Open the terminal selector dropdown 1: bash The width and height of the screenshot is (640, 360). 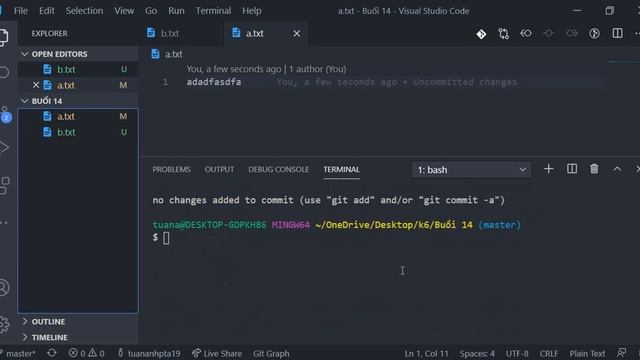coord(471,170)
